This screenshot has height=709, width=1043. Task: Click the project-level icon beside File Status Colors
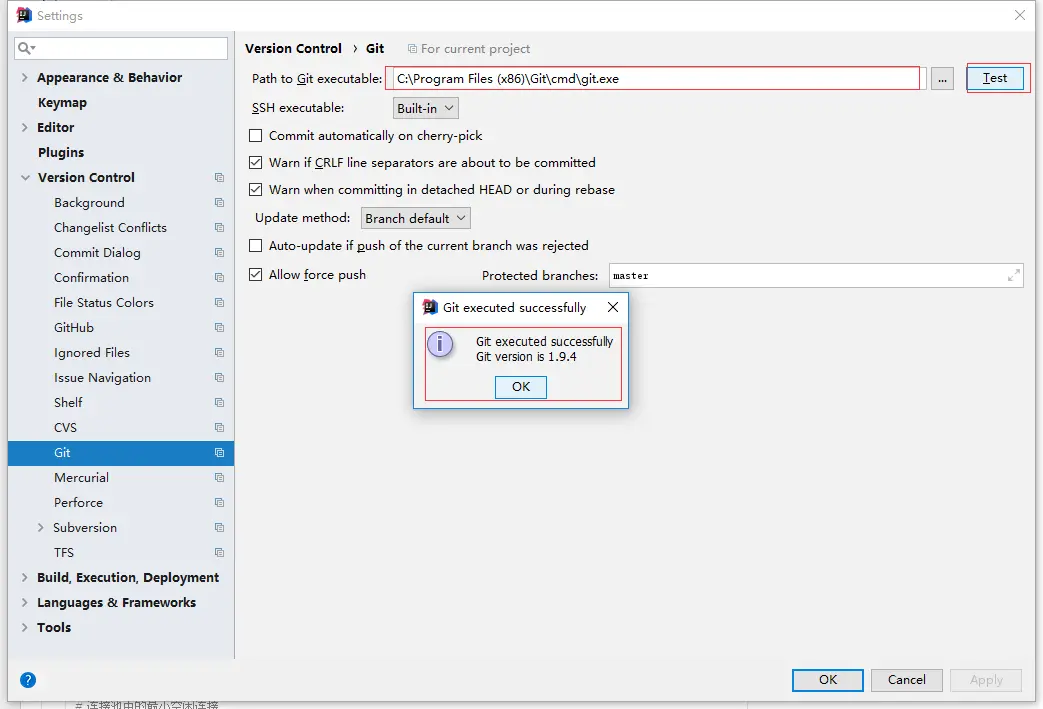tap(220, 303)
